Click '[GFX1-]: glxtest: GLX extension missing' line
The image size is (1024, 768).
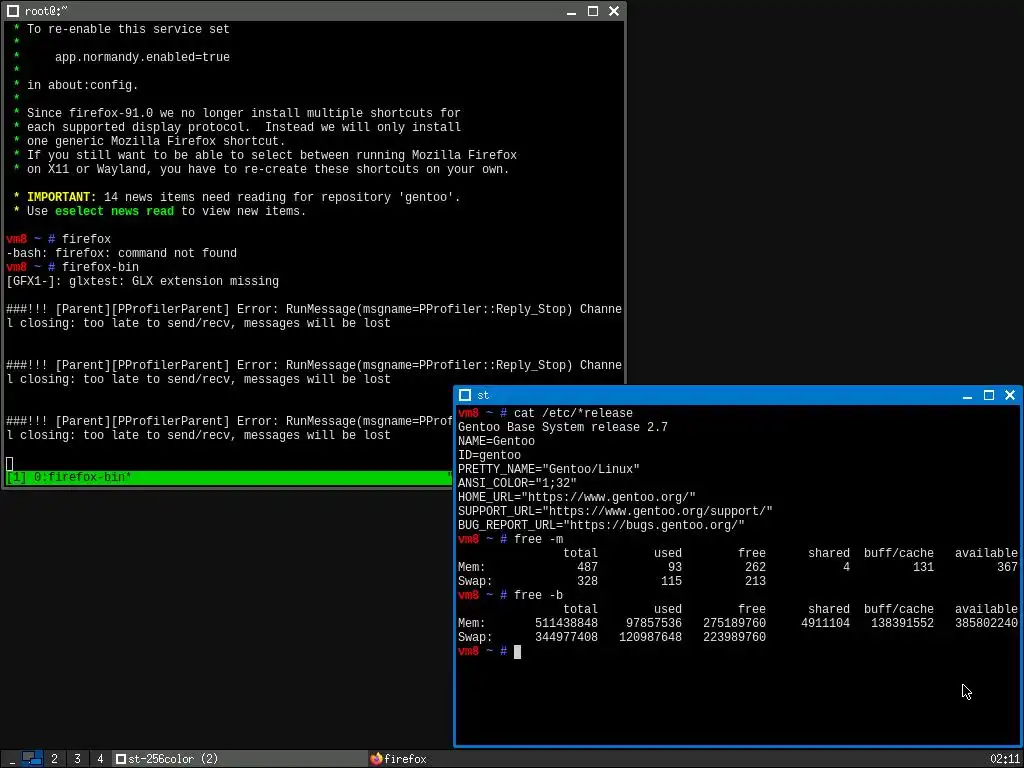click(x=142, y=281)
